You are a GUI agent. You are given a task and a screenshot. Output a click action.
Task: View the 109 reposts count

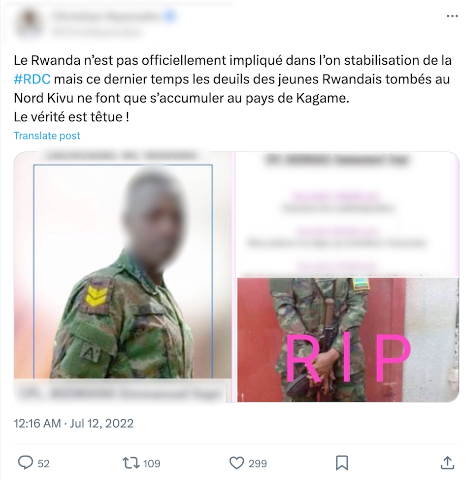click(x=152, y=463)
